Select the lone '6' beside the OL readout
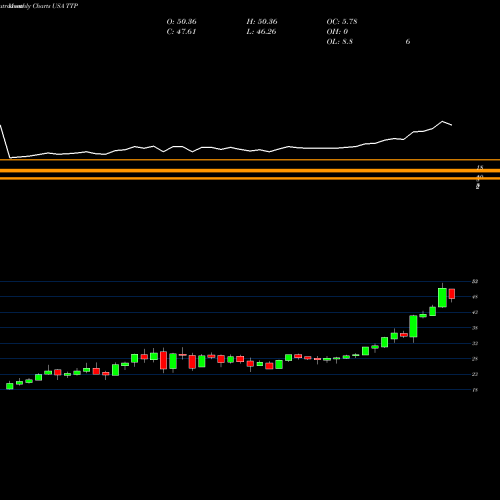 click(408, 41)
